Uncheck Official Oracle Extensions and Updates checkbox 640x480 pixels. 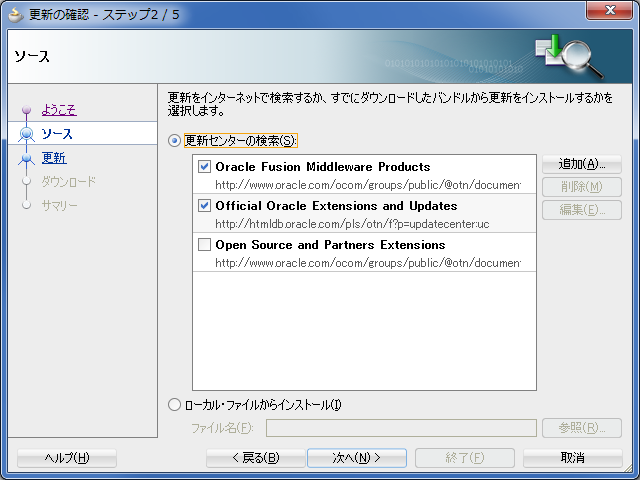click(x=204, y=205)
